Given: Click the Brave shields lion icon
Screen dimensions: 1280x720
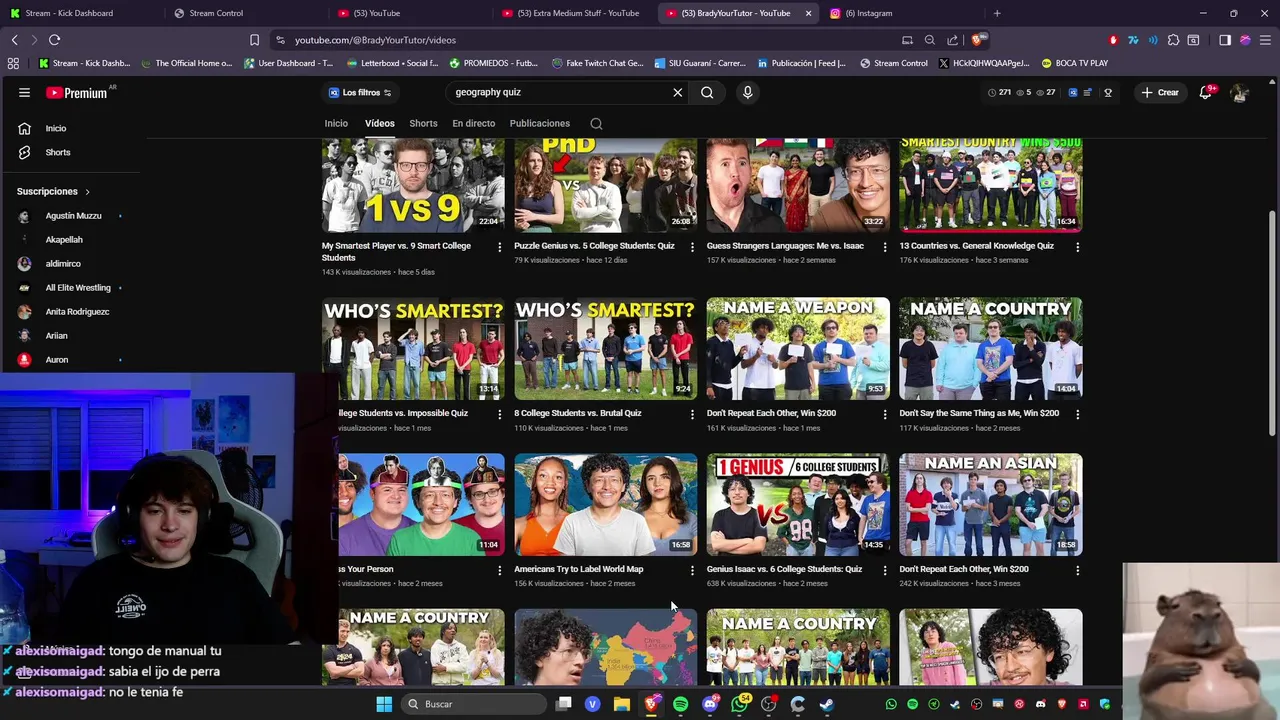Looking at the screenshot, I should pos(976,40).
